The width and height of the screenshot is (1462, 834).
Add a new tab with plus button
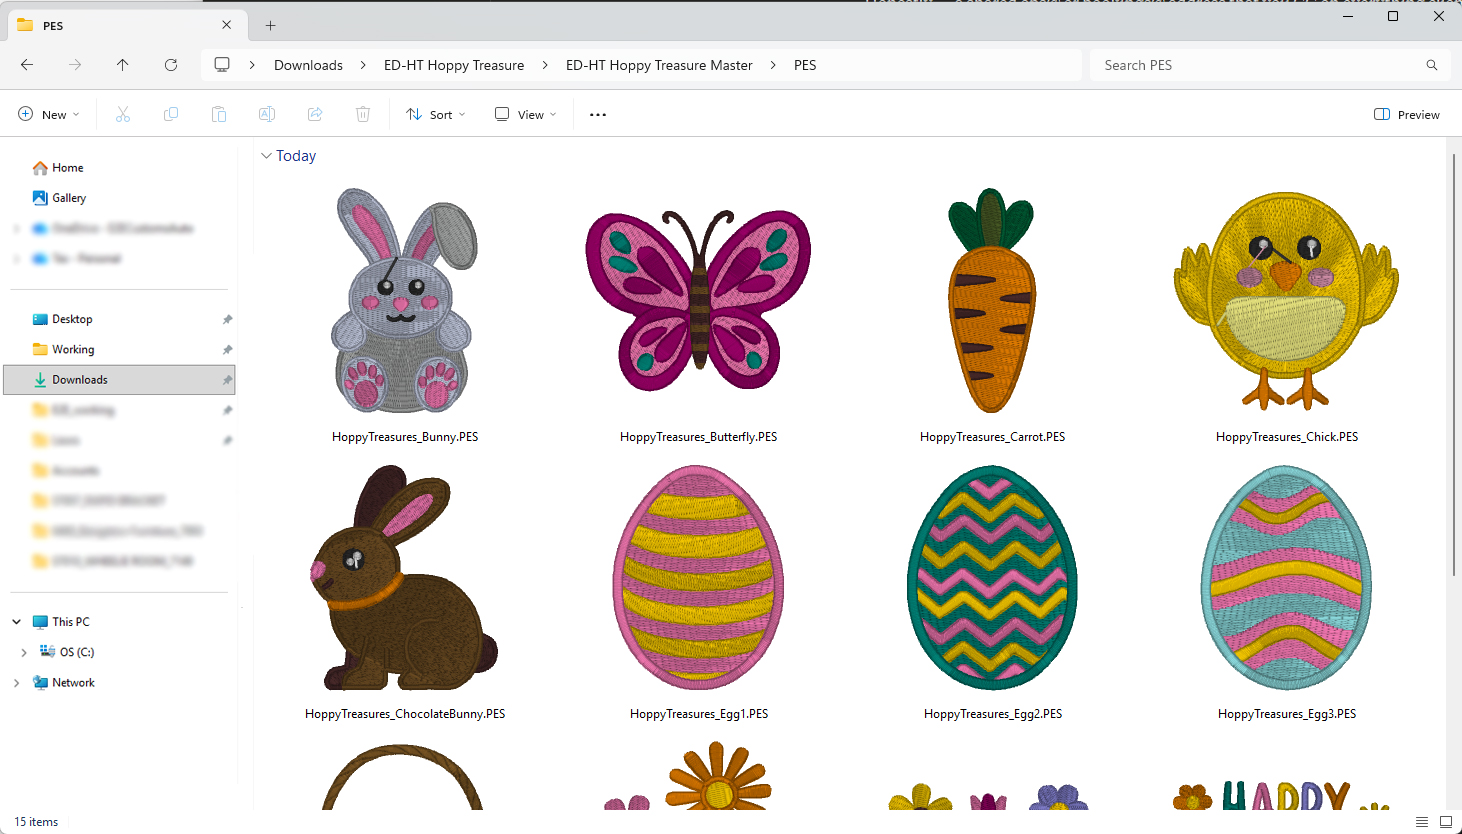coord(270,25)
